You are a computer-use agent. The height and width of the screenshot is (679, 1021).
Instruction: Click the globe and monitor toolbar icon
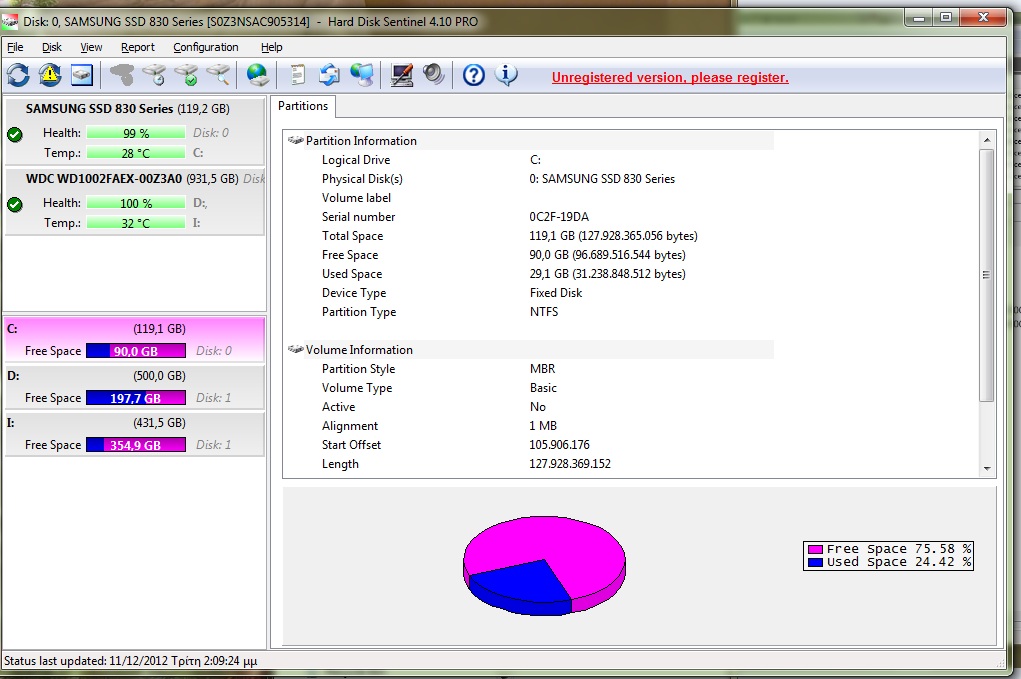tap(362, 76)
